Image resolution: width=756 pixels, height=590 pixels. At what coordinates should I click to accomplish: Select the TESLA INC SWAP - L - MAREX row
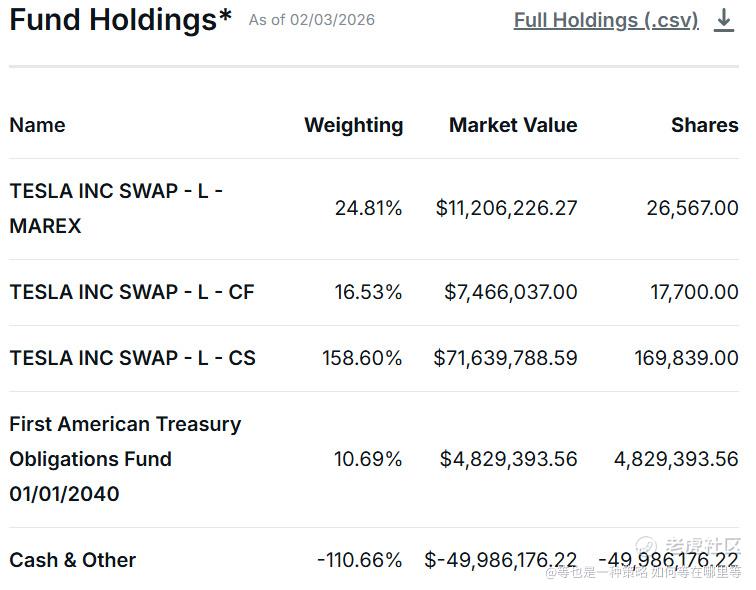coord(115,208)
